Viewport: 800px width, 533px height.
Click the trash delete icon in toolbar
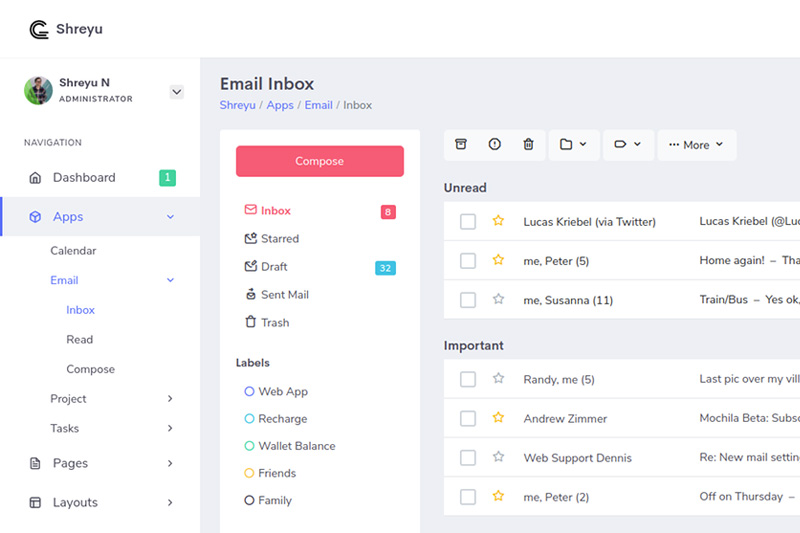pyautogui.click(x=529, y=144)
